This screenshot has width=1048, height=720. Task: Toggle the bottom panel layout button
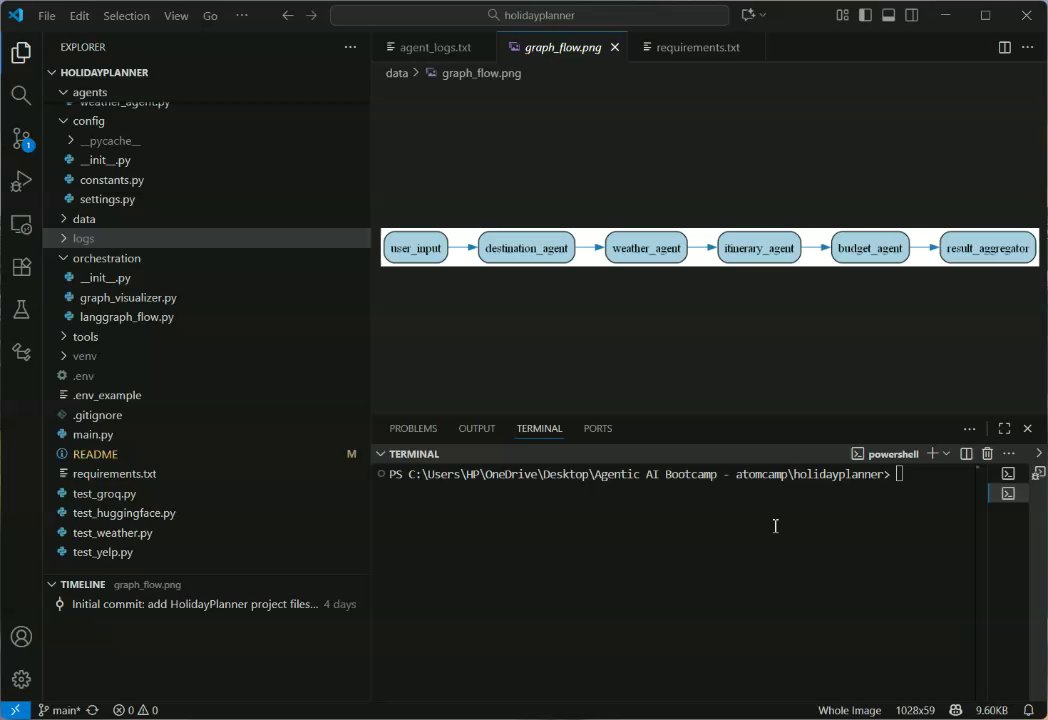pyautogui.click(x=888, y=15)
